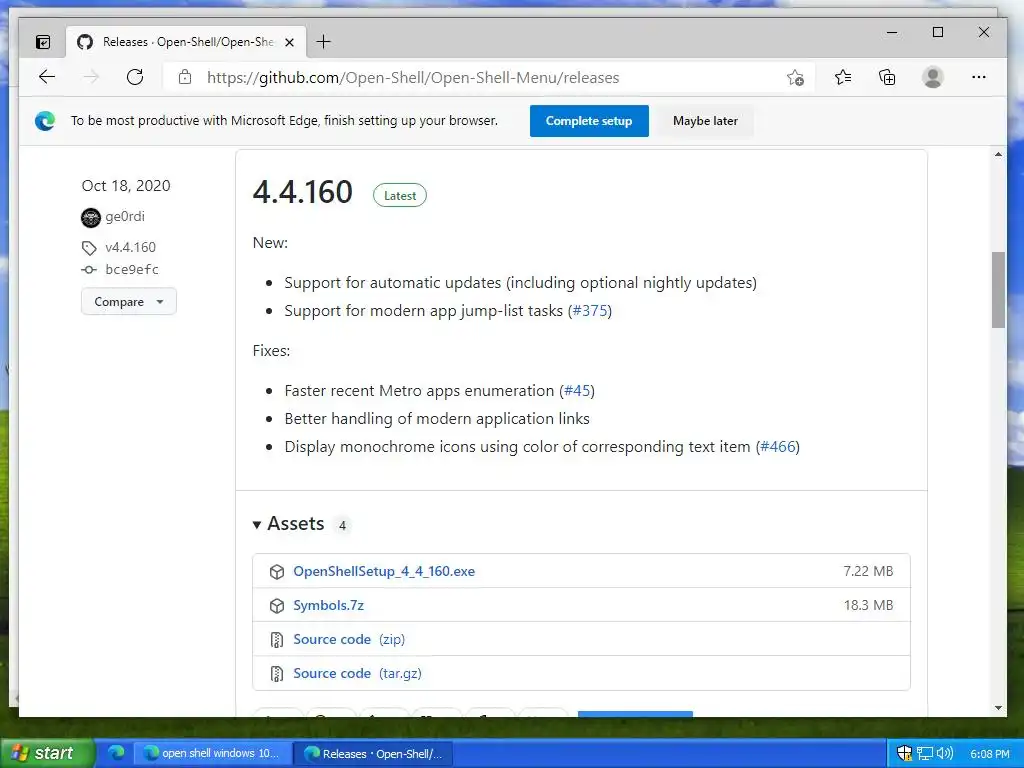The height and width of the screenshot is (768, 1024).
Task: Open issue #466 link
Action: tap(778, 447)
